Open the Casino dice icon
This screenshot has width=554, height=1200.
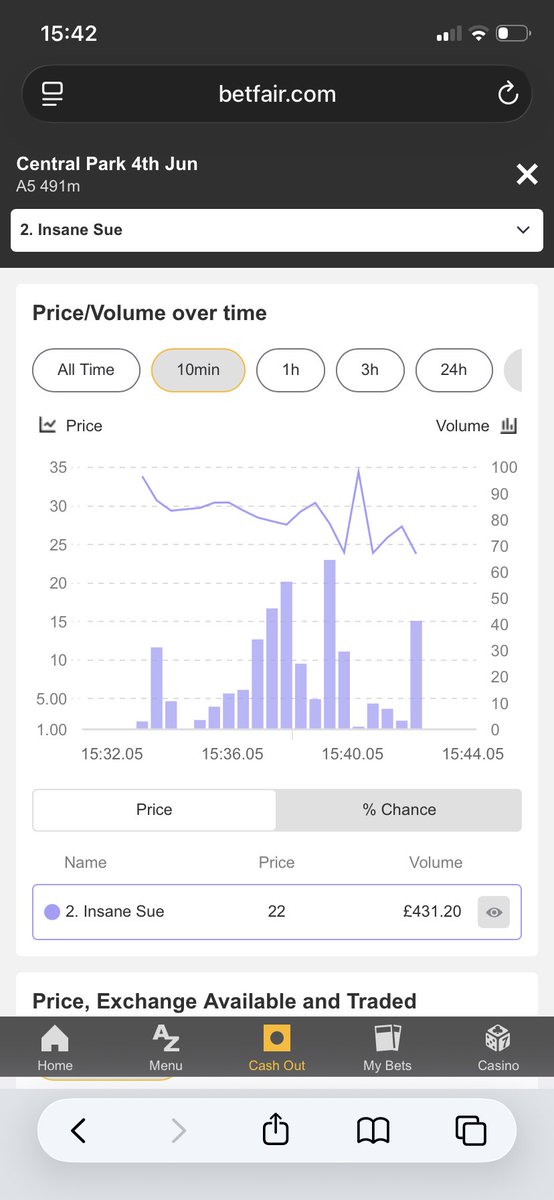498,1037
